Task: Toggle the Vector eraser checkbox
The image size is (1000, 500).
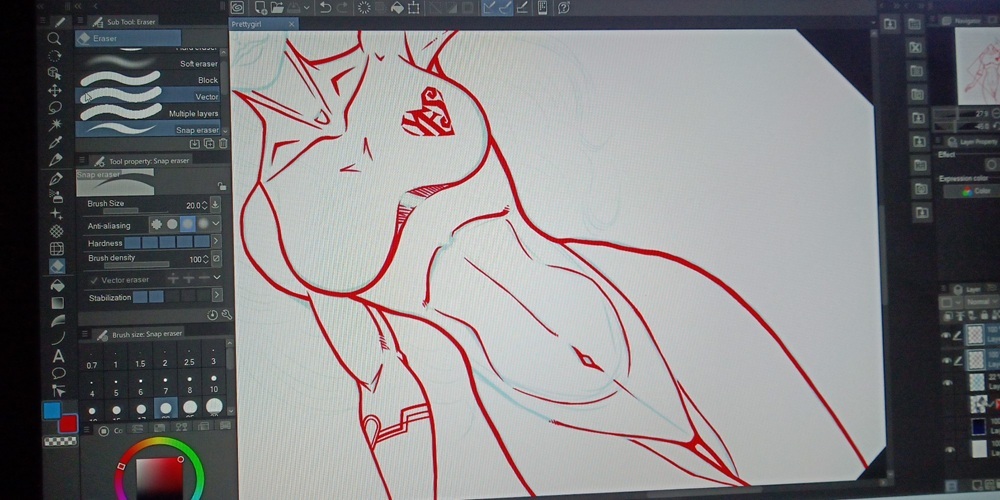Action: (x=94, y=281)
